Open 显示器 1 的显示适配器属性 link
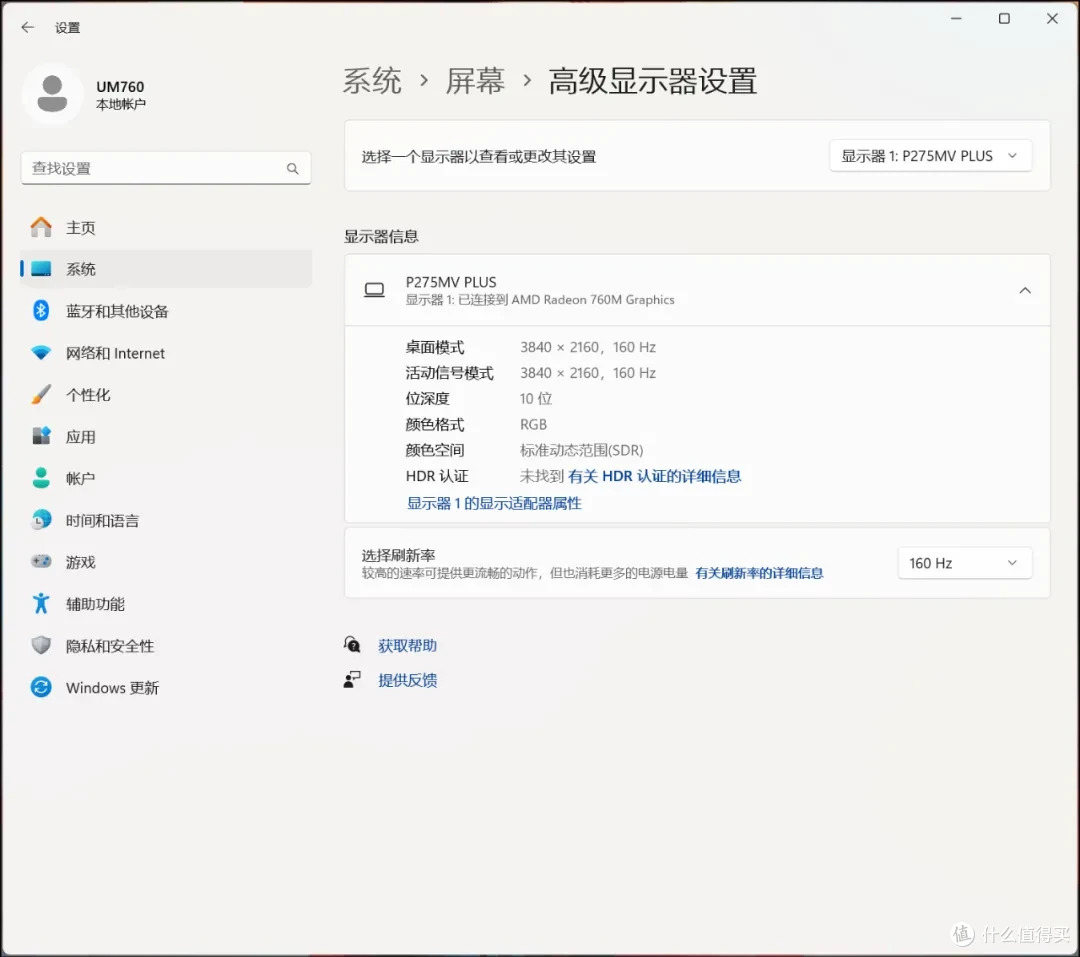The height and width of the screenshot is (957, 1080). click(494, 503)
